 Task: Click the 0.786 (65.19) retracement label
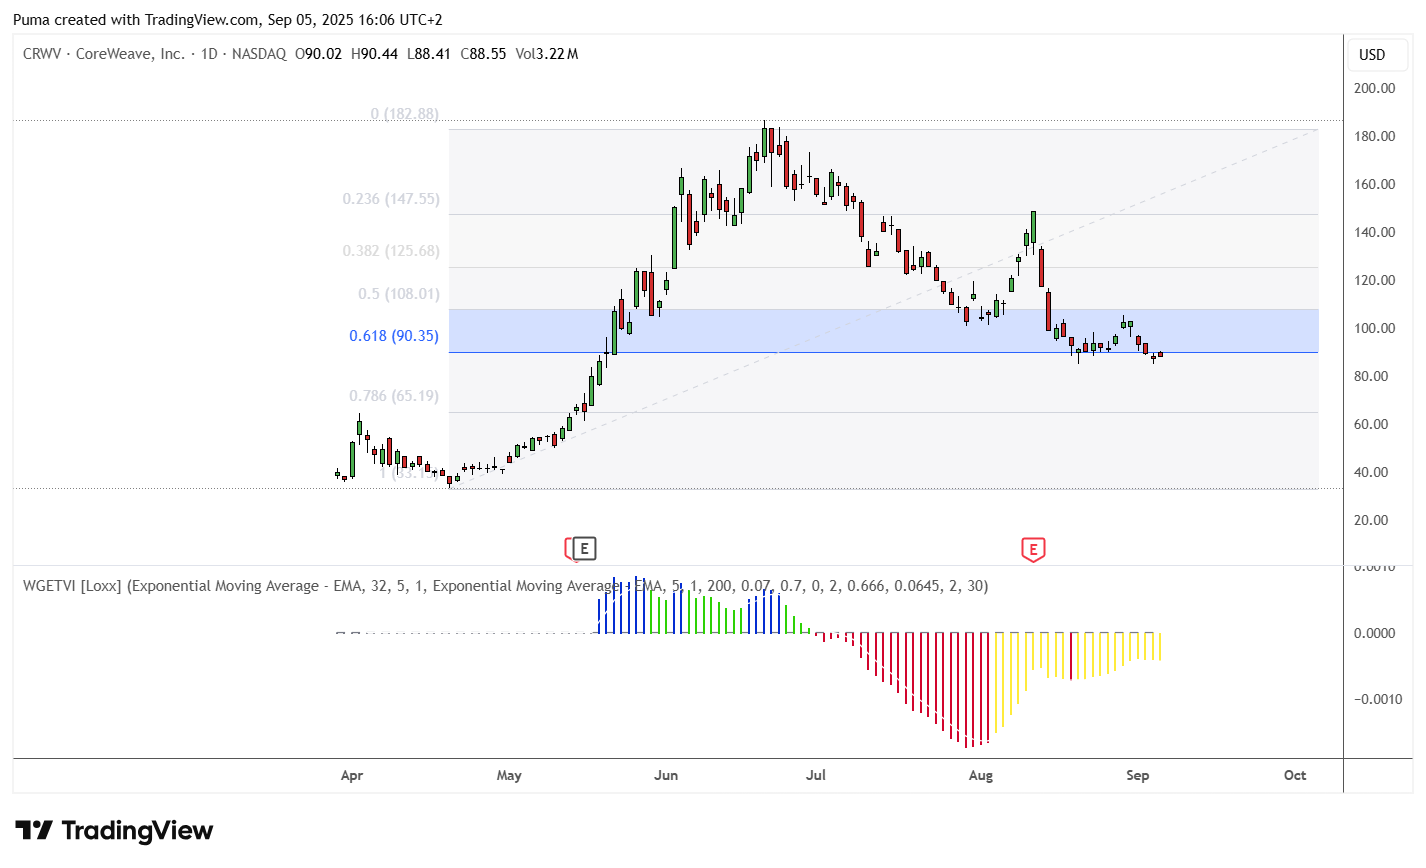(394, 396)
